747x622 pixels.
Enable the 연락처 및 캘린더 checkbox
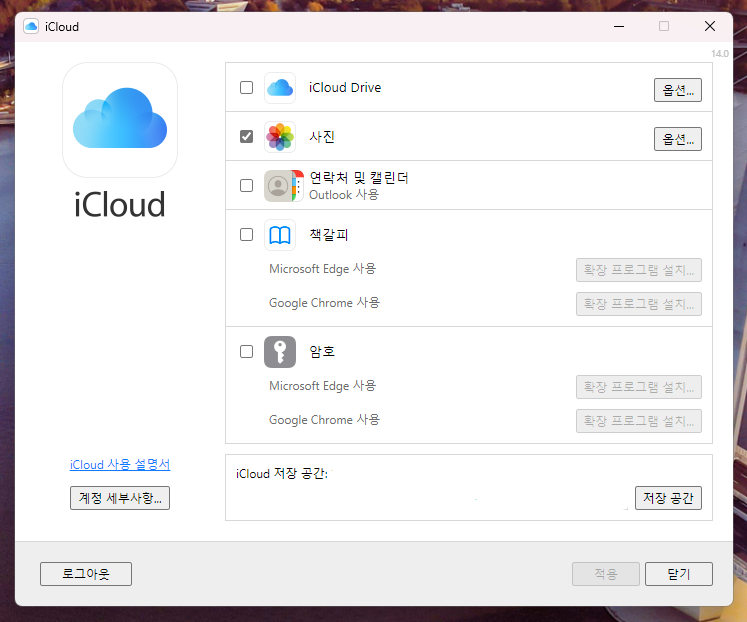coord(246,186)
